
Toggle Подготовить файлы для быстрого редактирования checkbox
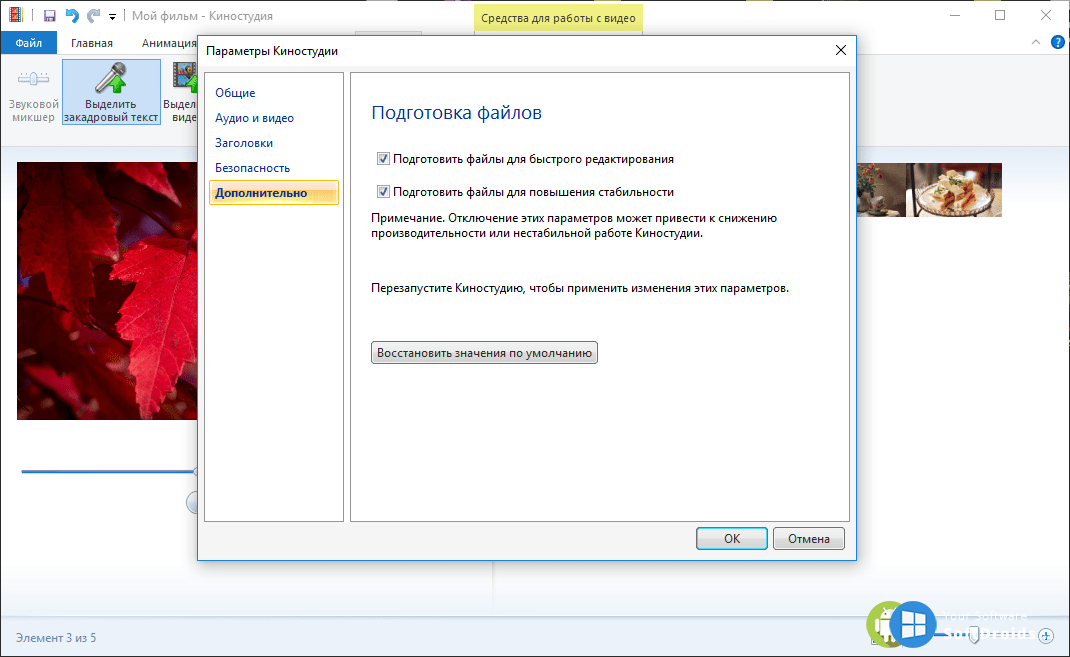[x=383, y=159]
